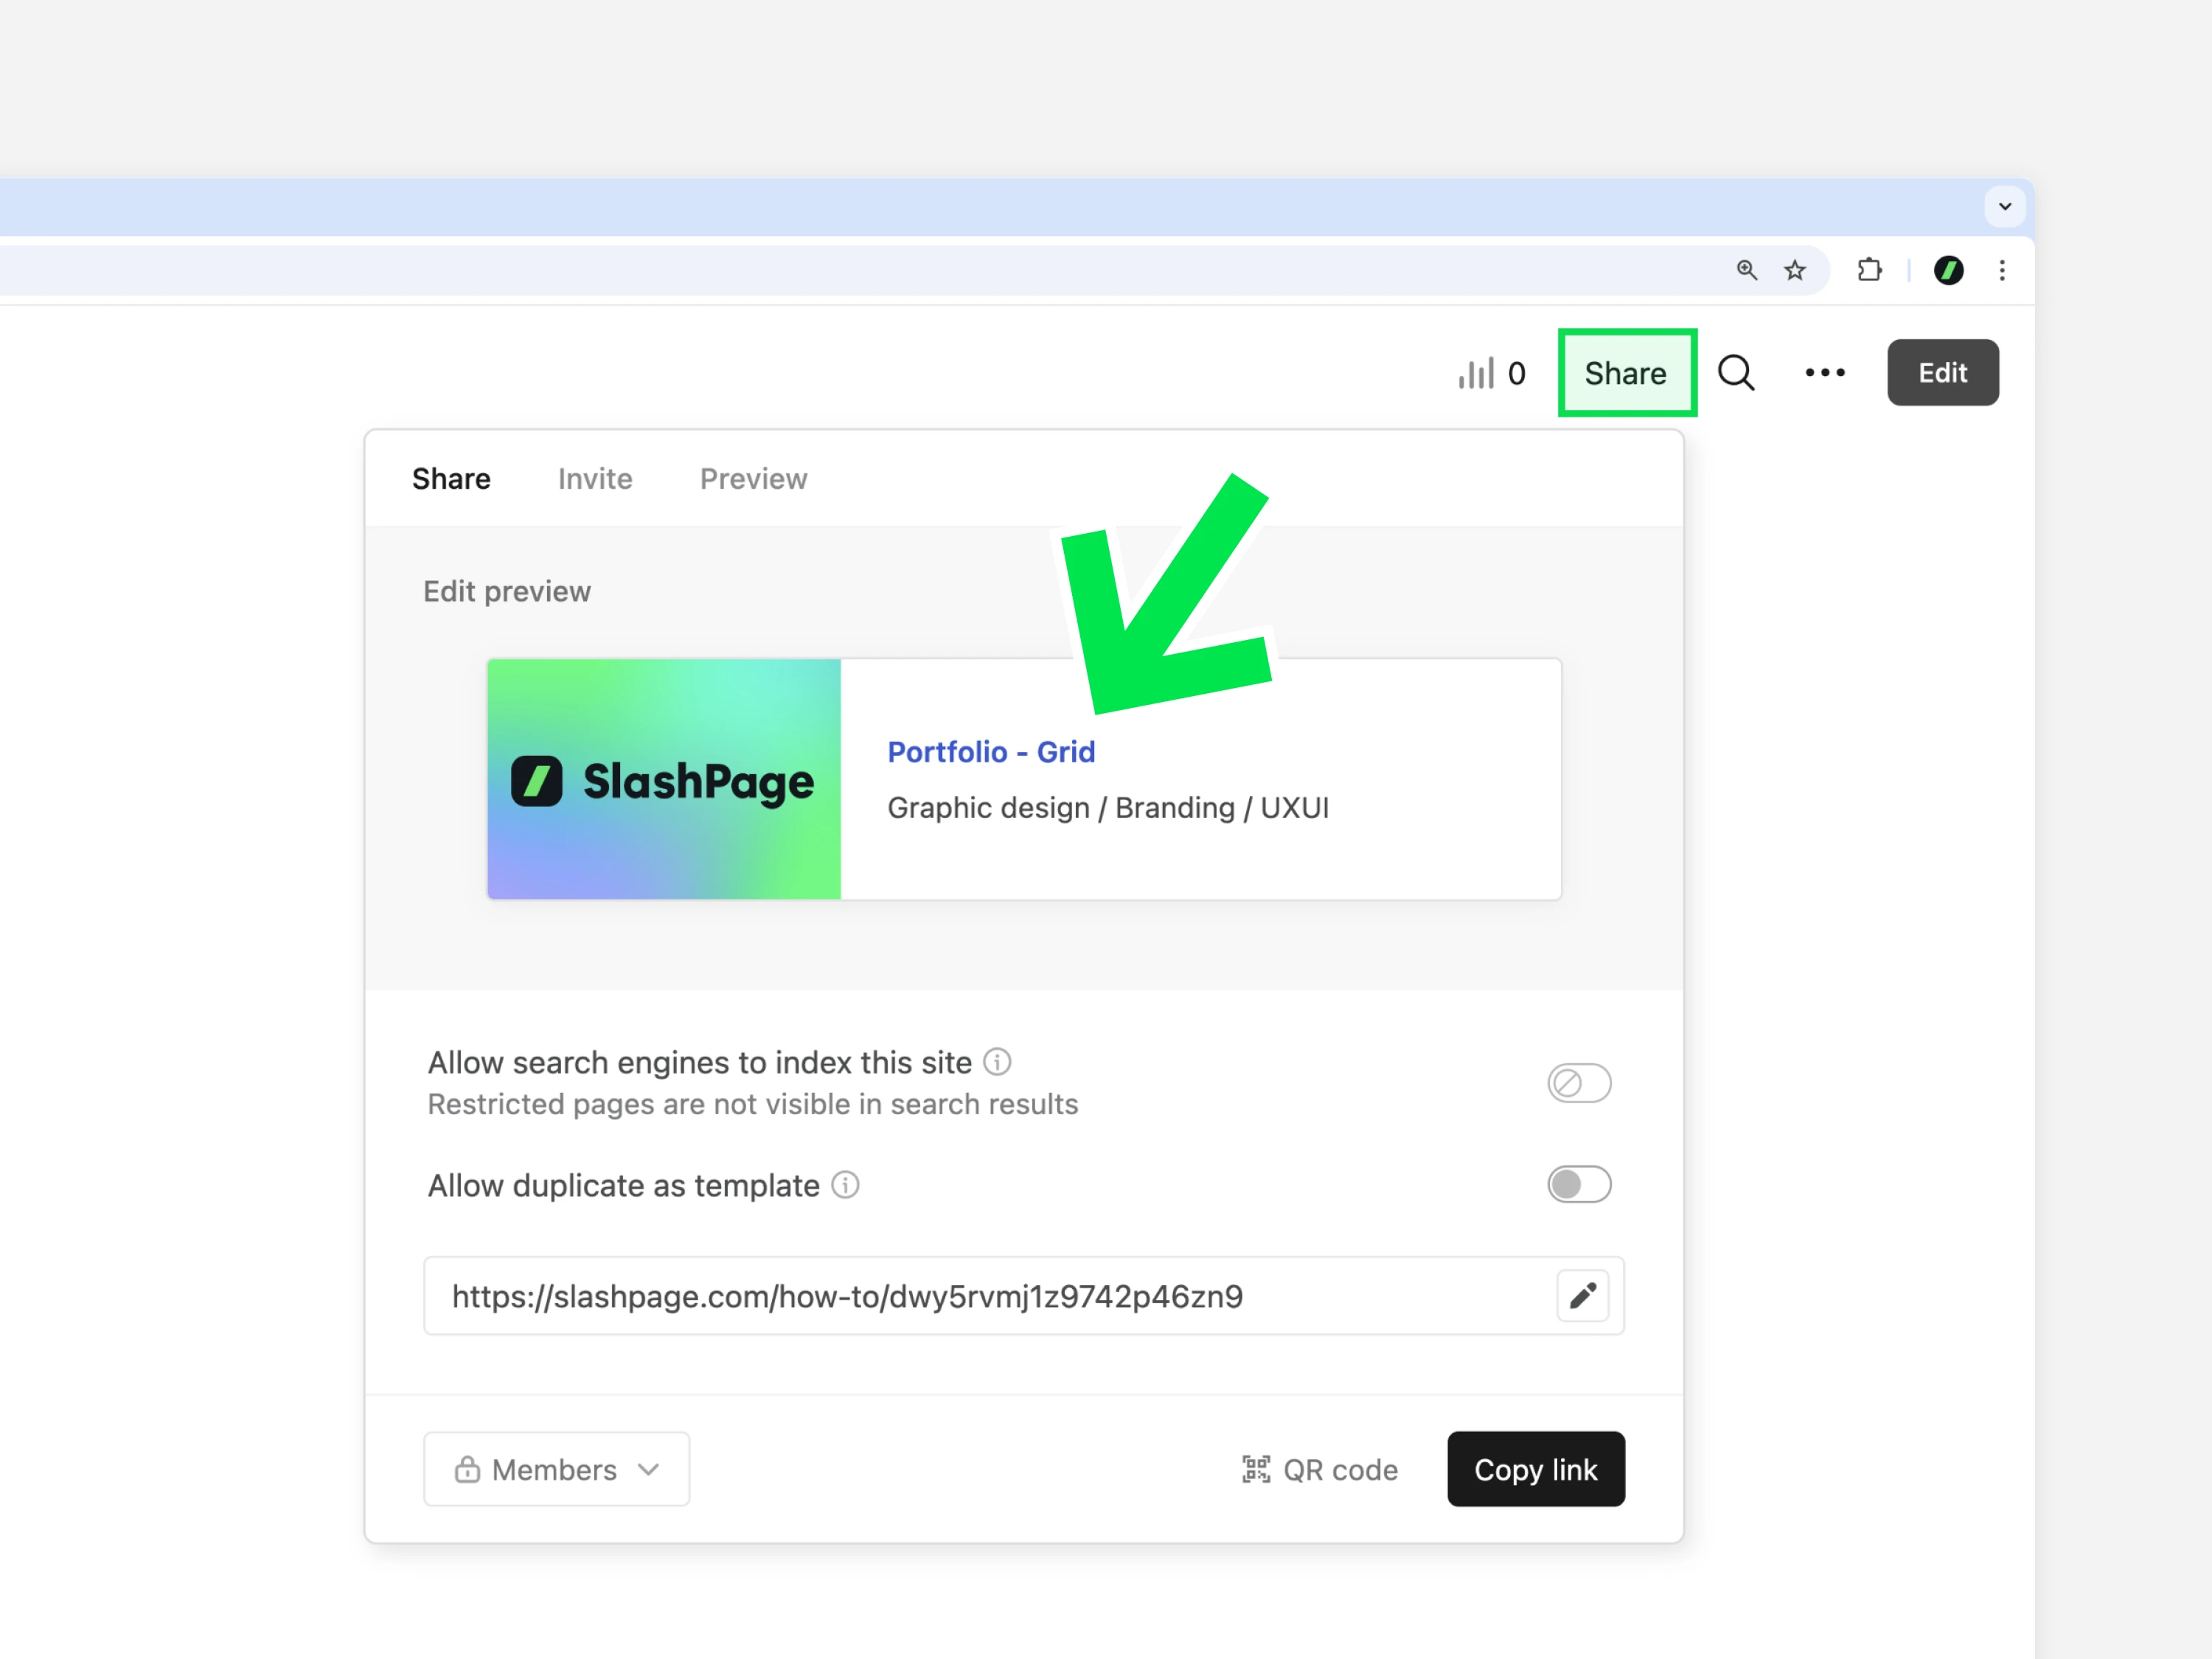Expand the tab search chevron in browser
This screenshot has width=2212, height=1659.
pos(2005,207)
